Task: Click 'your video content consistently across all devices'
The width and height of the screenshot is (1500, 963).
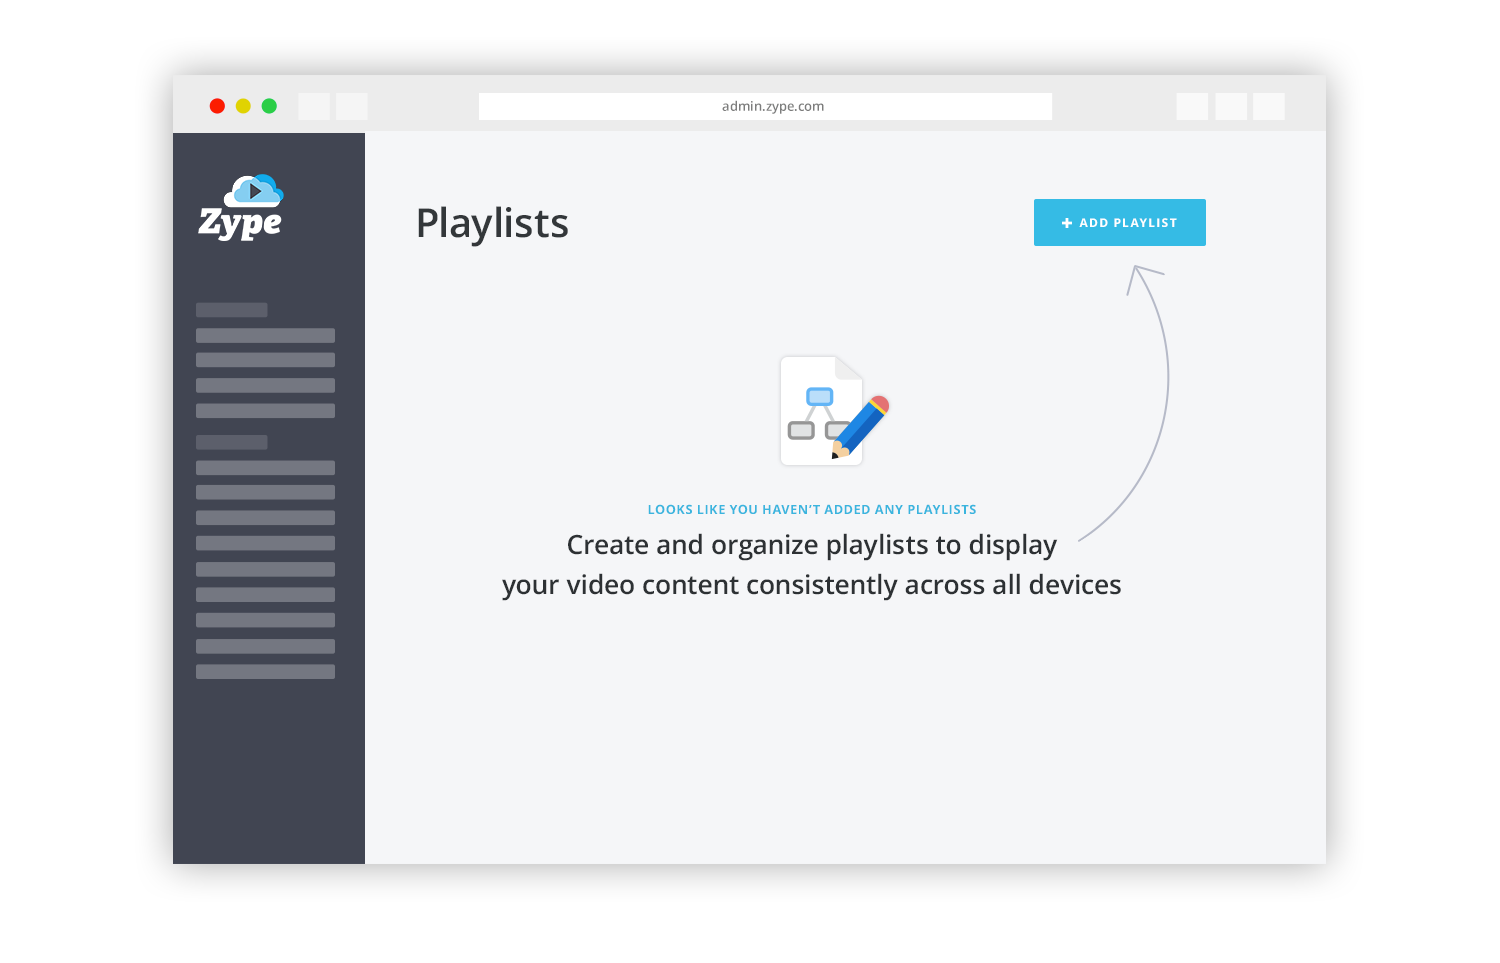Action: point(812,585)
